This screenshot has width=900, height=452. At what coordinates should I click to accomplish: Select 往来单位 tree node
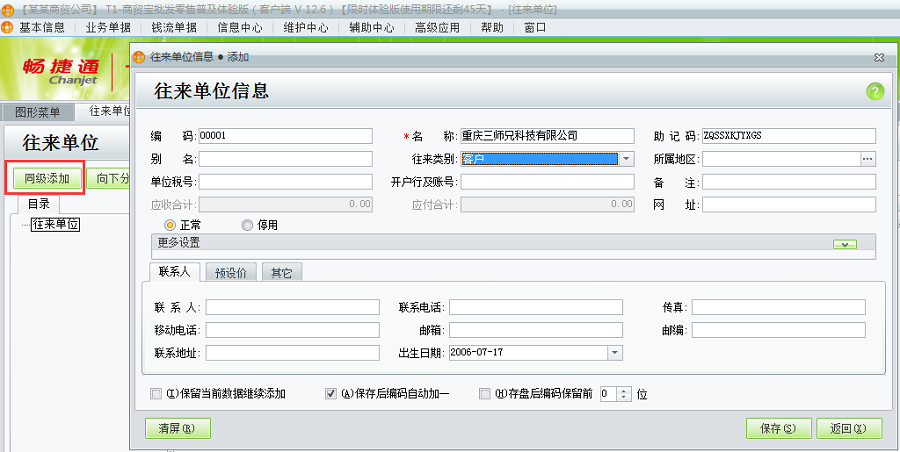[x=55, y=225]
